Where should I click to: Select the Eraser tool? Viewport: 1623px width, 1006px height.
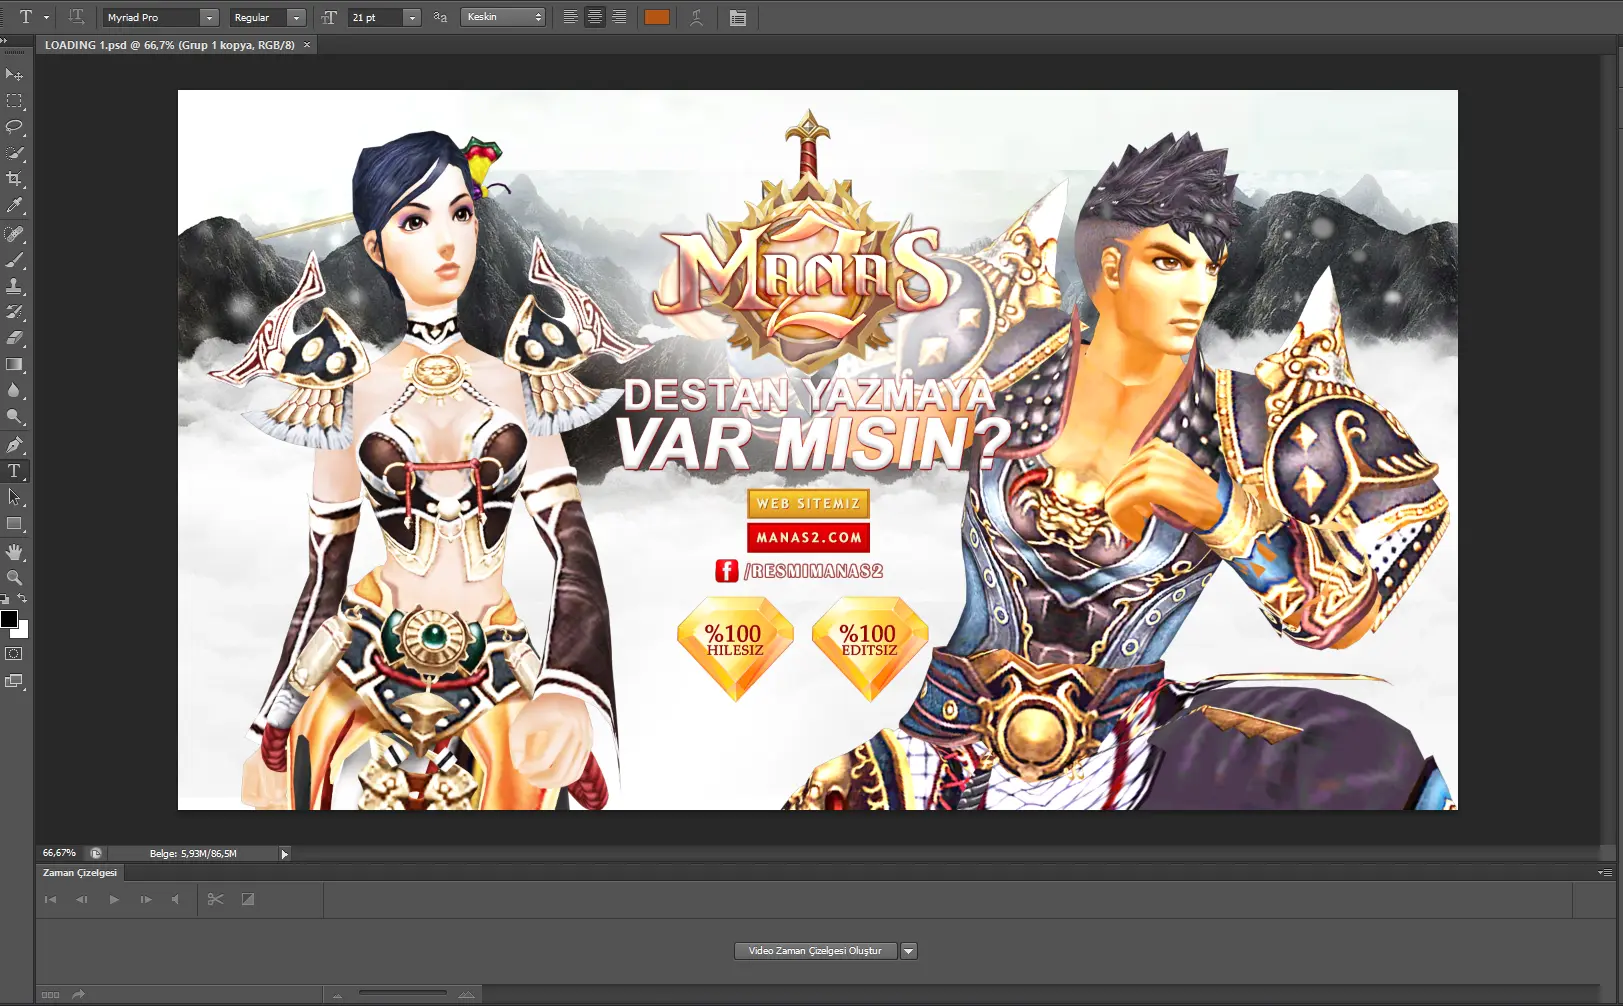pyautogui.click(x=14, y=338)
